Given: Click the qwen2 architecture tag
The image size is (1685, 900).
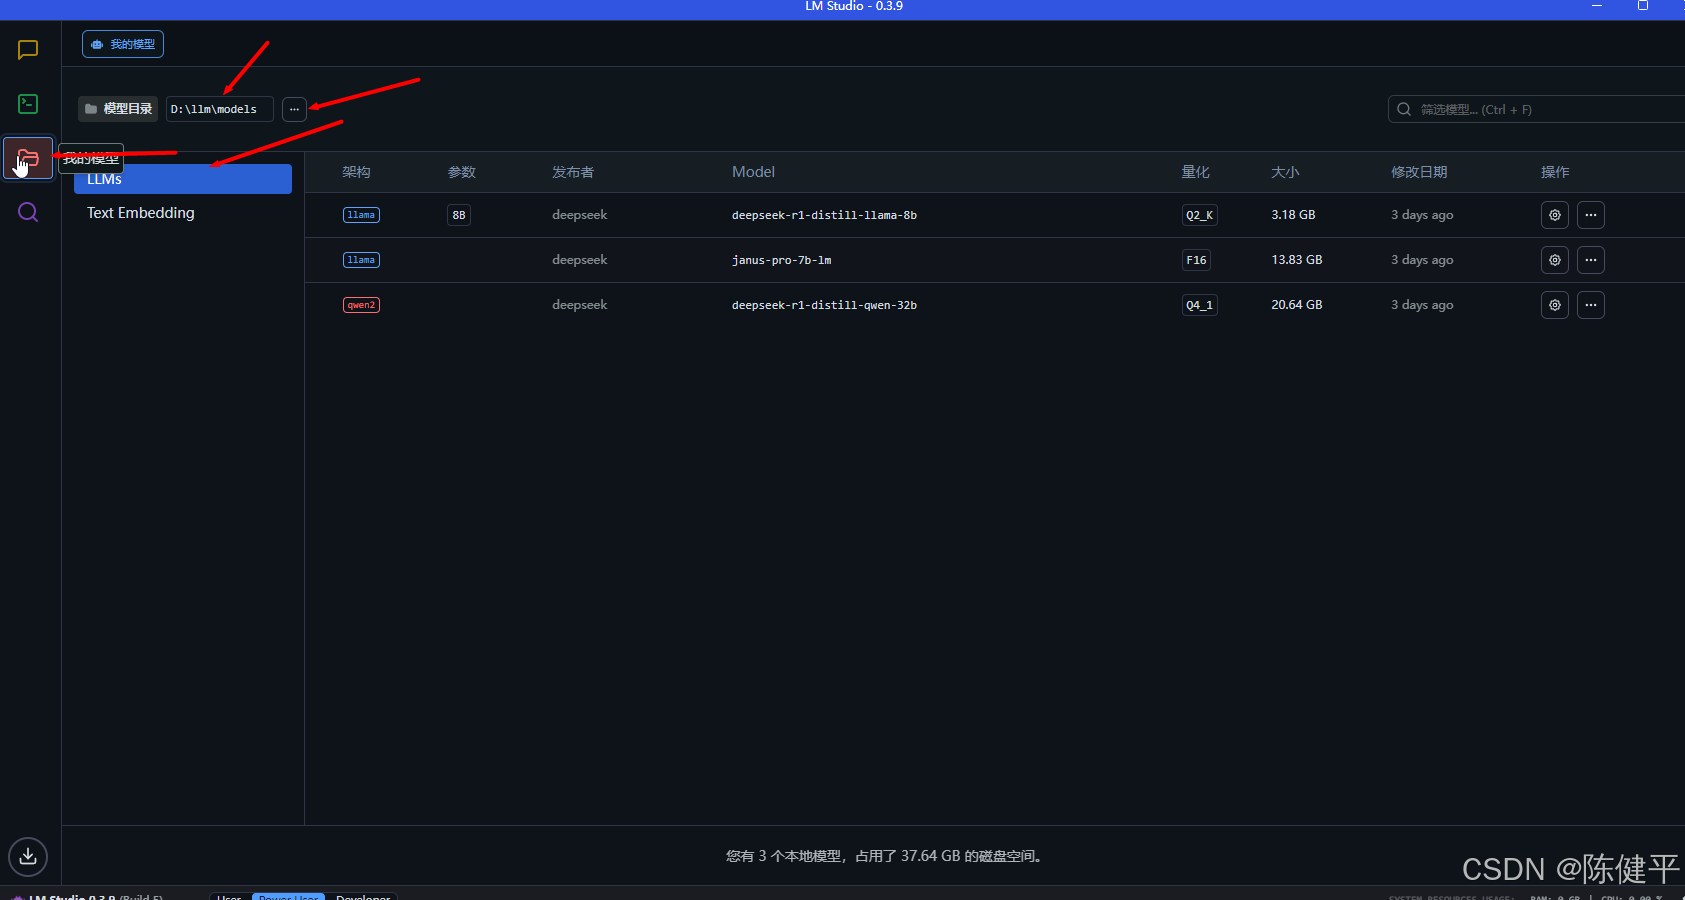Looking at the screenshot, I should (x=361, y=305).
